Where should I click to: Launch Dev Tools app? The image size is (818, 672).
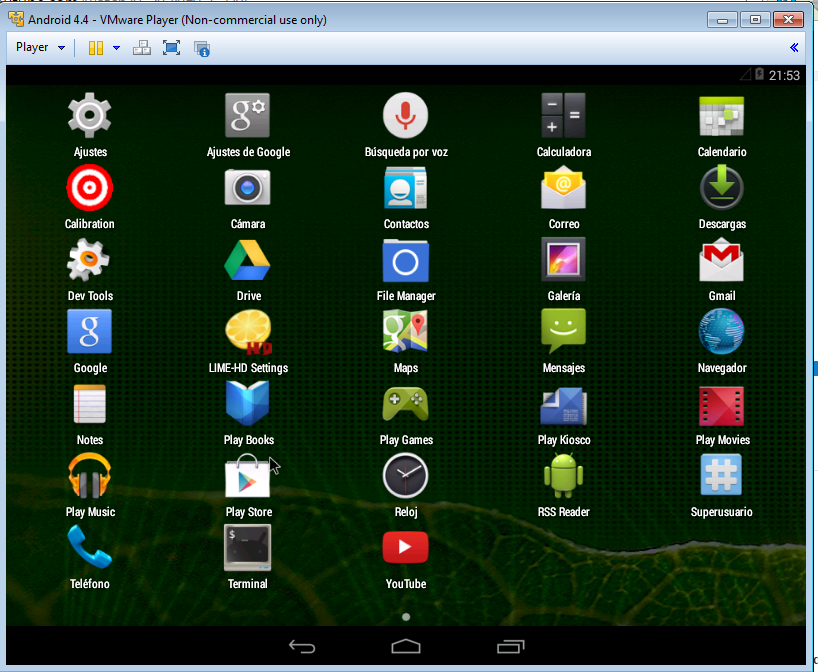(89, 260)
